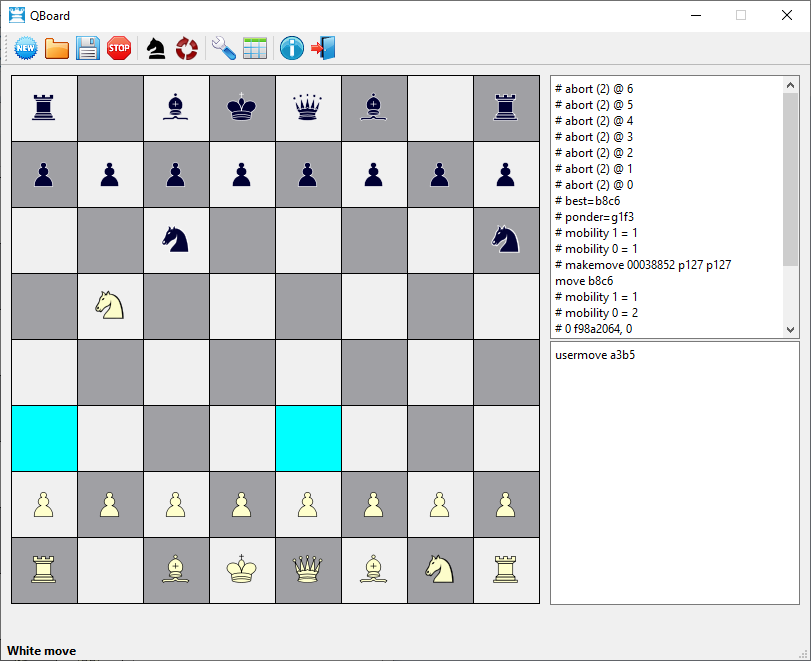Screen dimensions: 811x661
Task: Select the black pawn on a7
Action: [x=43, y=174]
